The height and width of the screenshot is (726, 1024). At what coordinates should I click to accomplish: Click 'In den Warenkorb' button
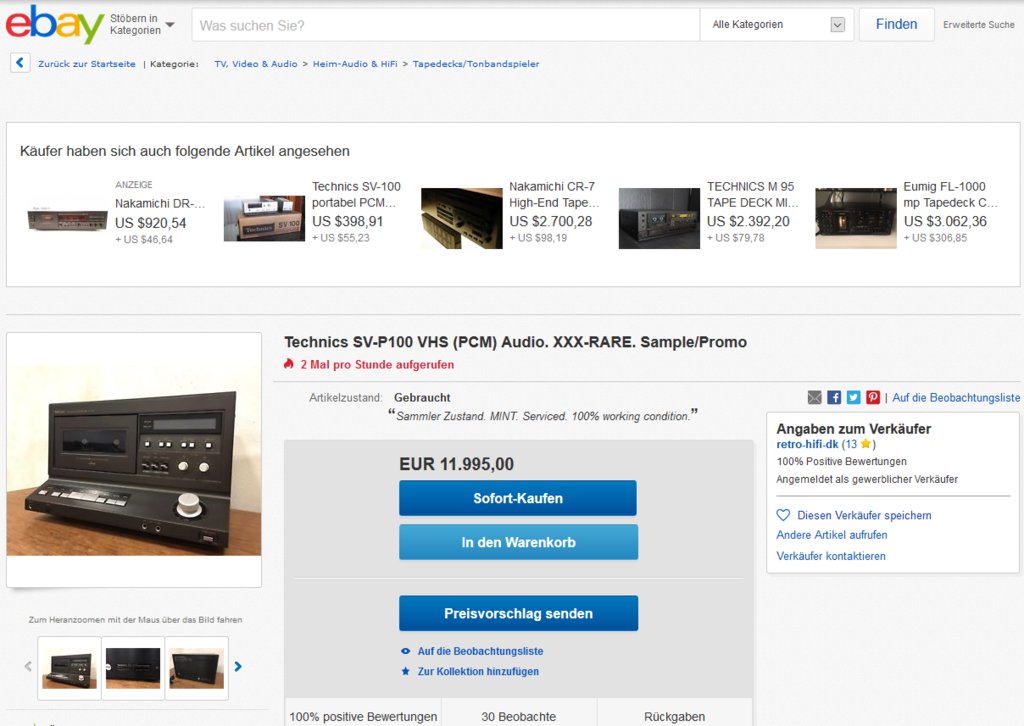point(517,542)
